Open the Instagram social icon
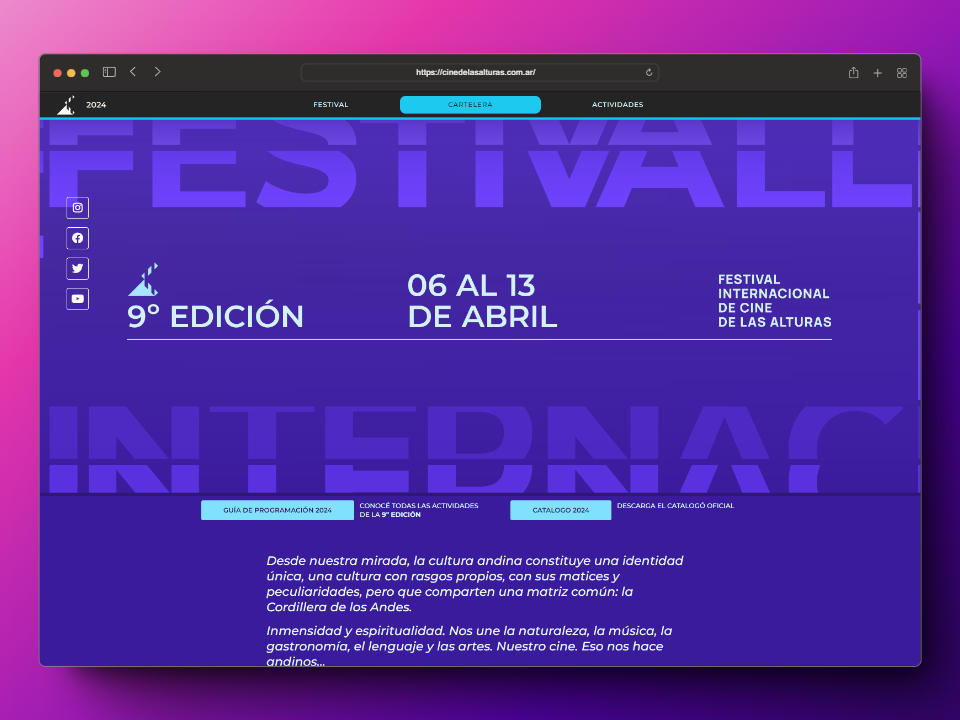The height and width of the screenshot is (720, 960). point(77,208)
